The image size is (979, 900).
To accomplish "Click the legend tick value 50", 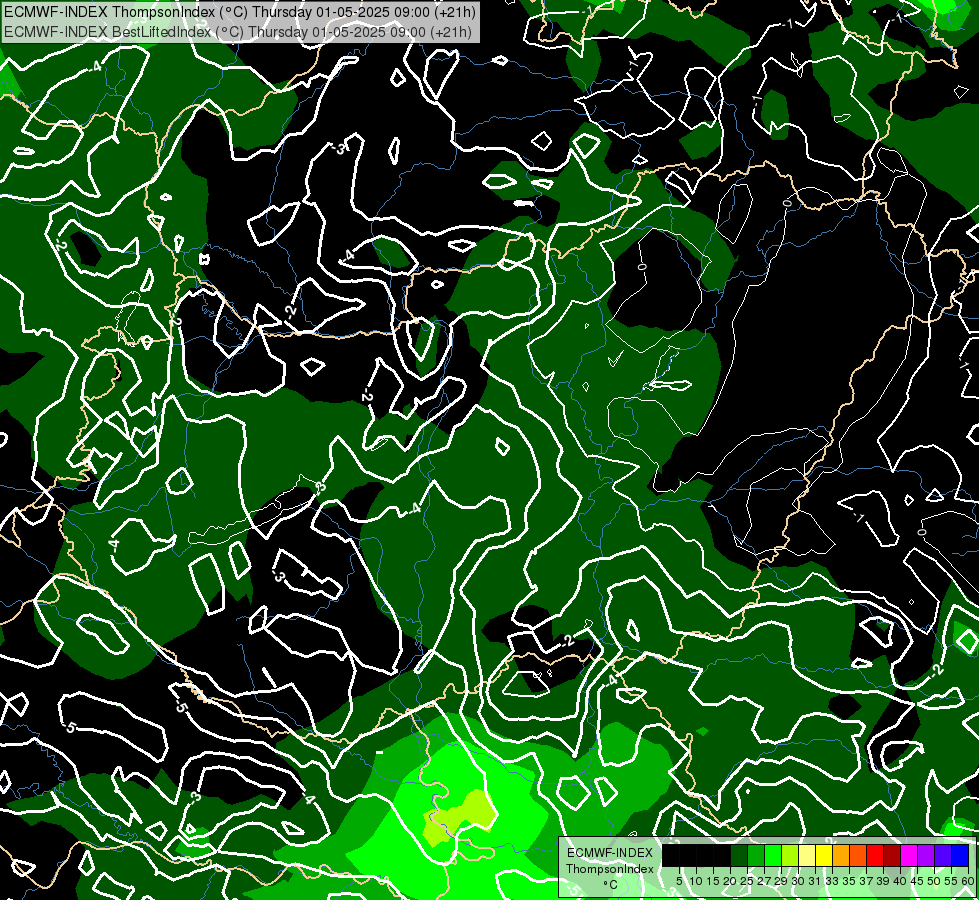I will [x=935, y=881].
